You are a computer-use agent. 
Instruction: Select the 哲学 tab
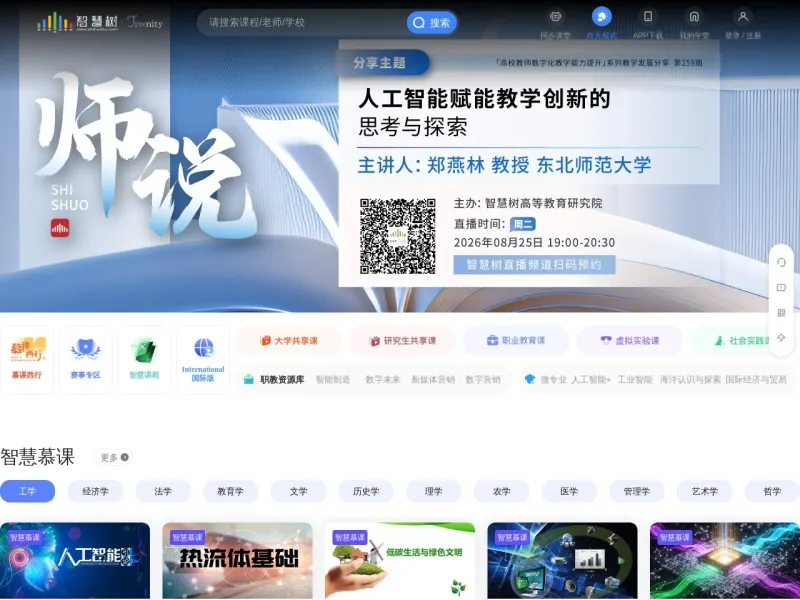click(x=772, y=491)
